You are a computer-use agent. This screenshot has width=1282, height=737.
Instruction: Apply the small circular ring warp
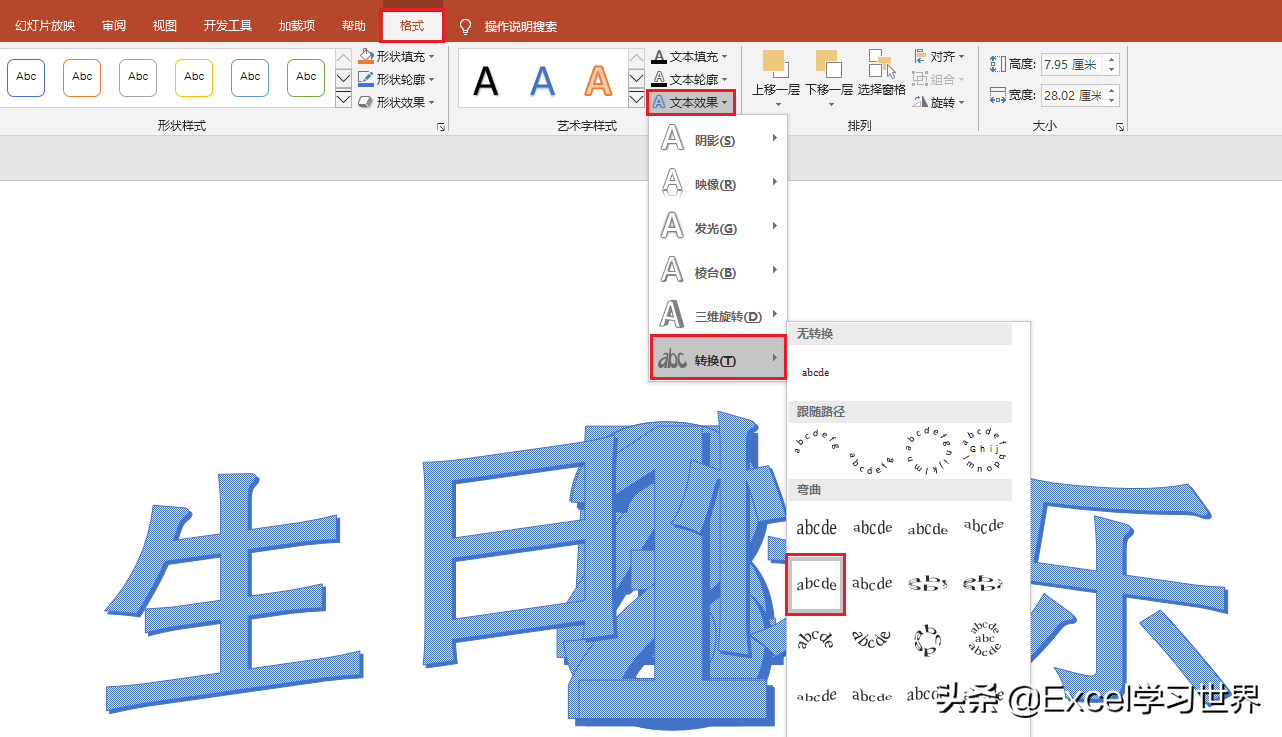(x=927, y=639)
